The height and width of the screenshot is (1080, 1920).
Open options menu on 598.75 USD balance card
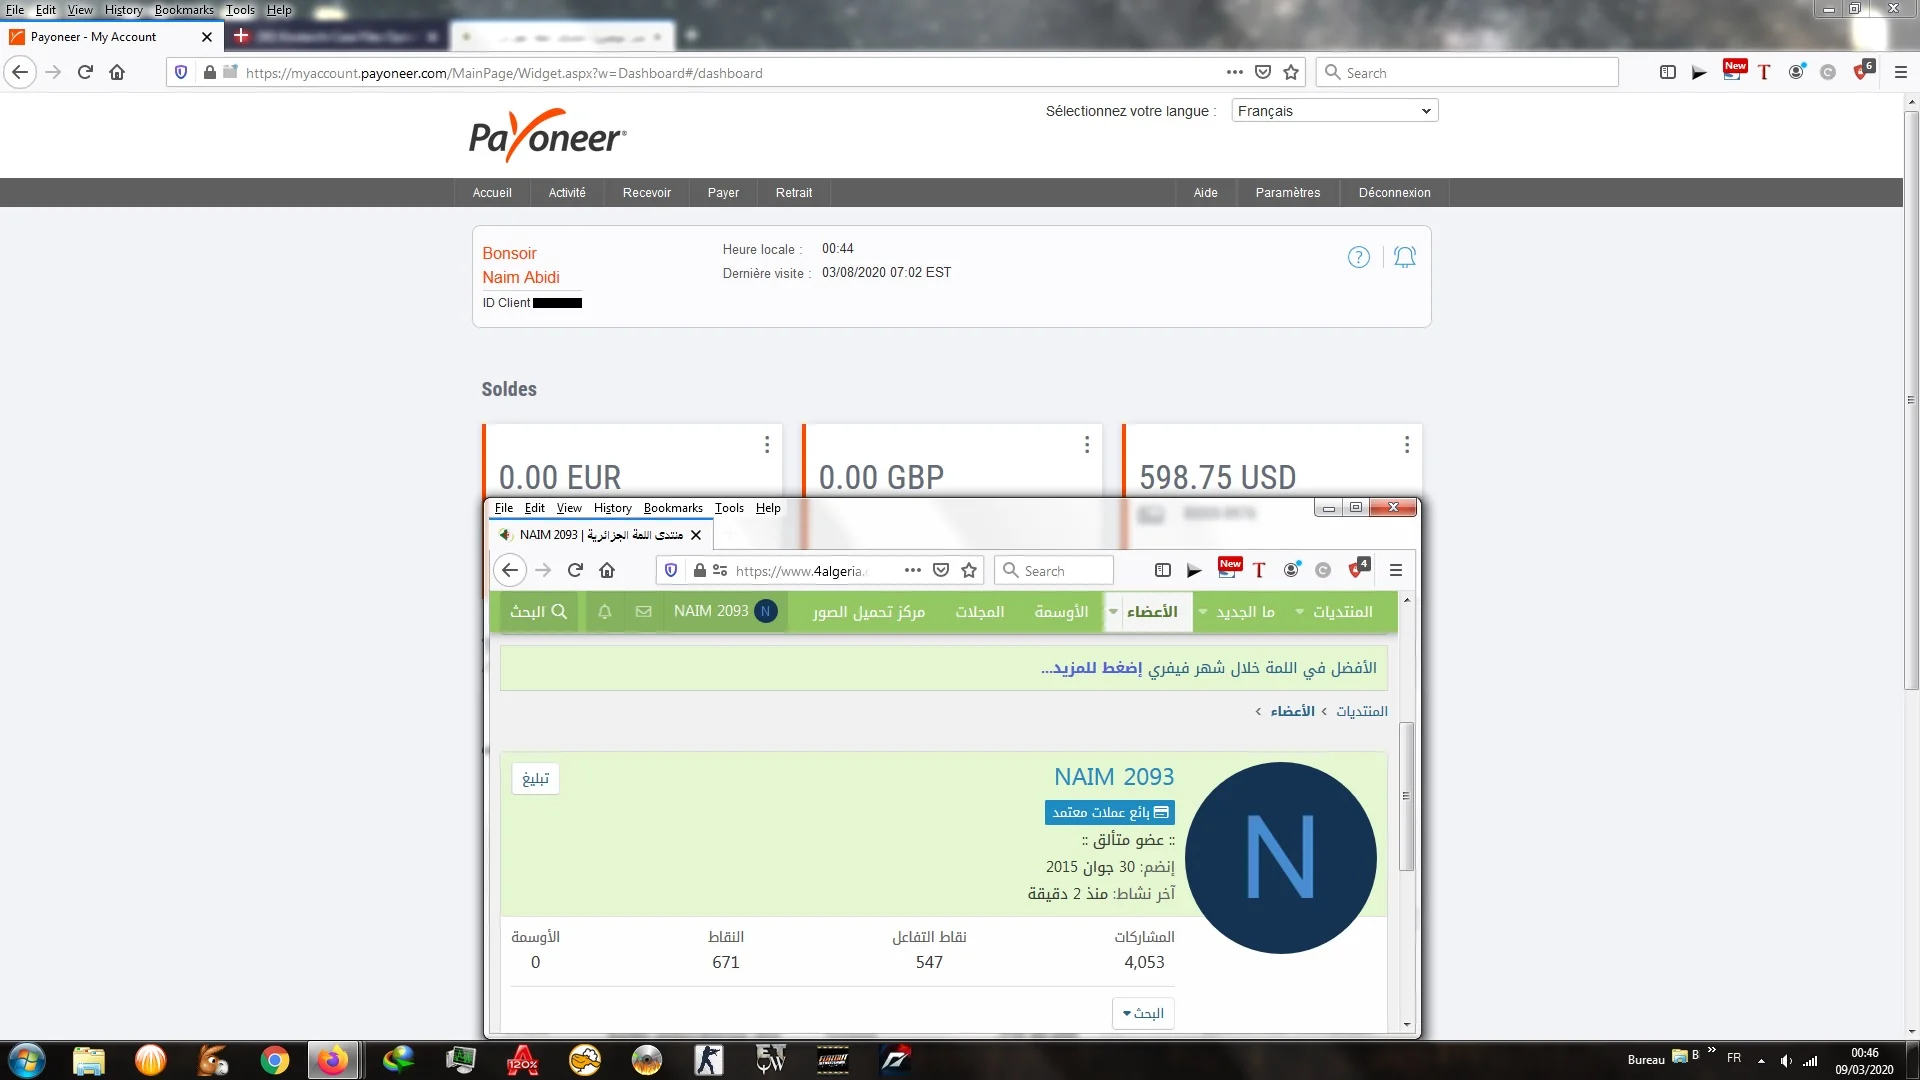[x=1407, y=444]
